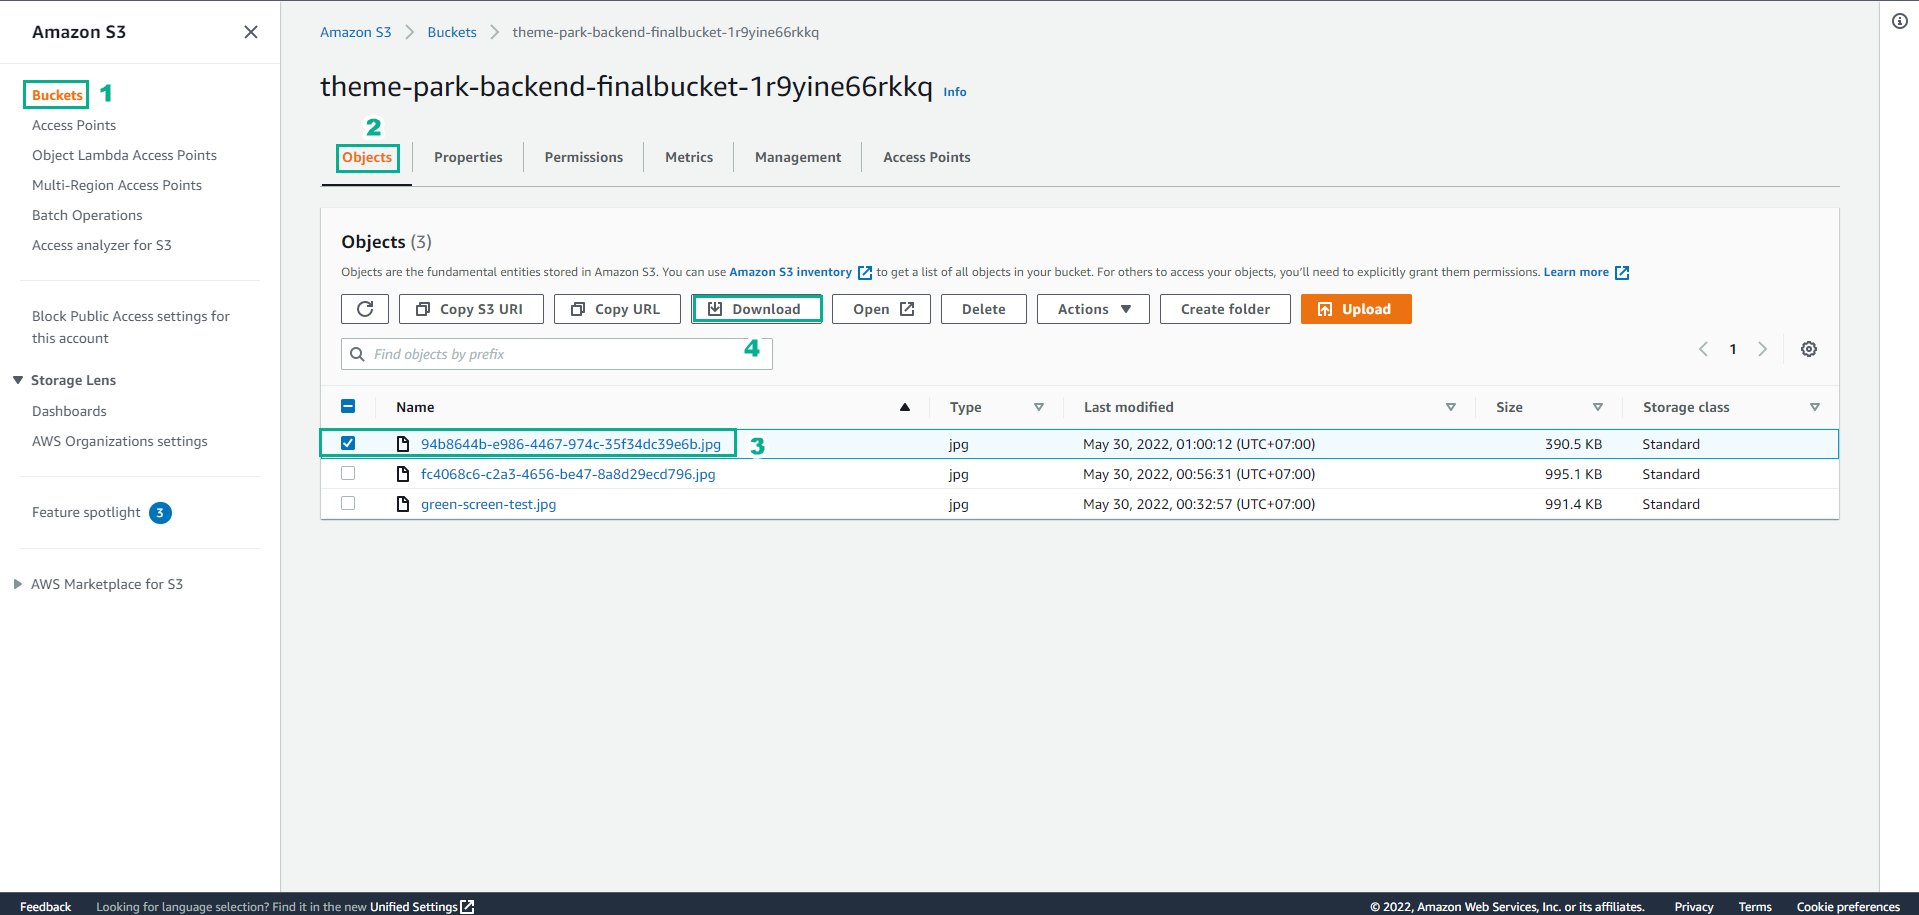Click the Create folder button
The image size is (1919, 915).
pos(1225,309)
